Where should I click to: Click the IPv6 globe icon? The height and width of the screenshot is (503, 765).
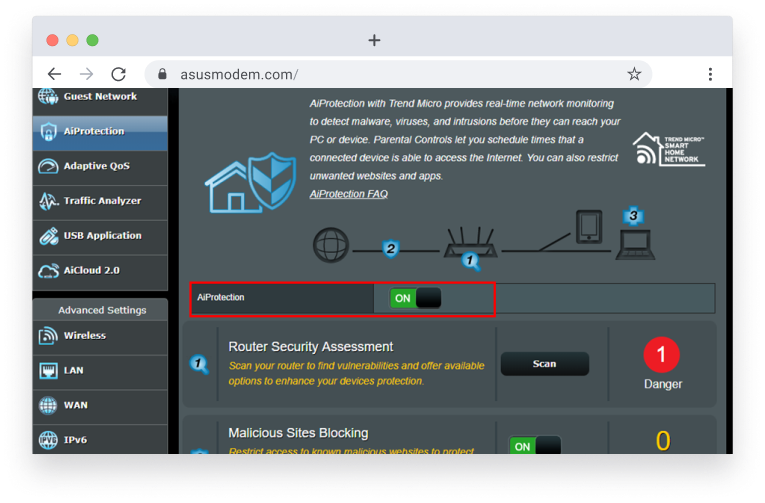48,440
